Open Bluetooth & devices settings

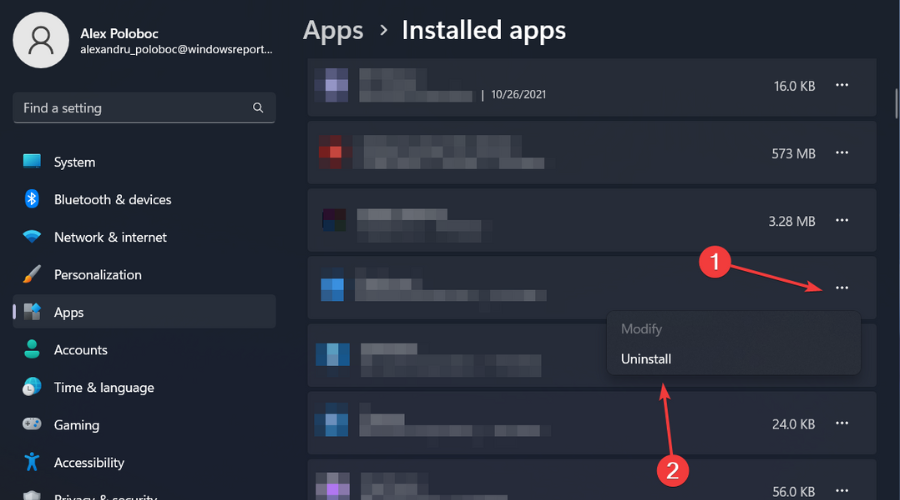112,200
